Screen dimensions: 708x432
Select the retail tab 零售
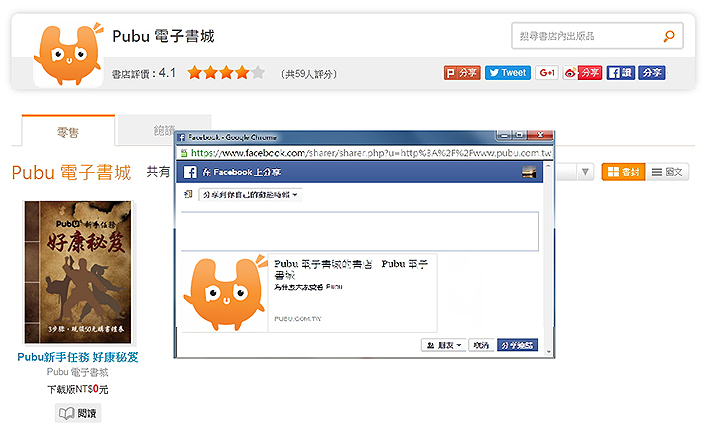click(68, 132)
